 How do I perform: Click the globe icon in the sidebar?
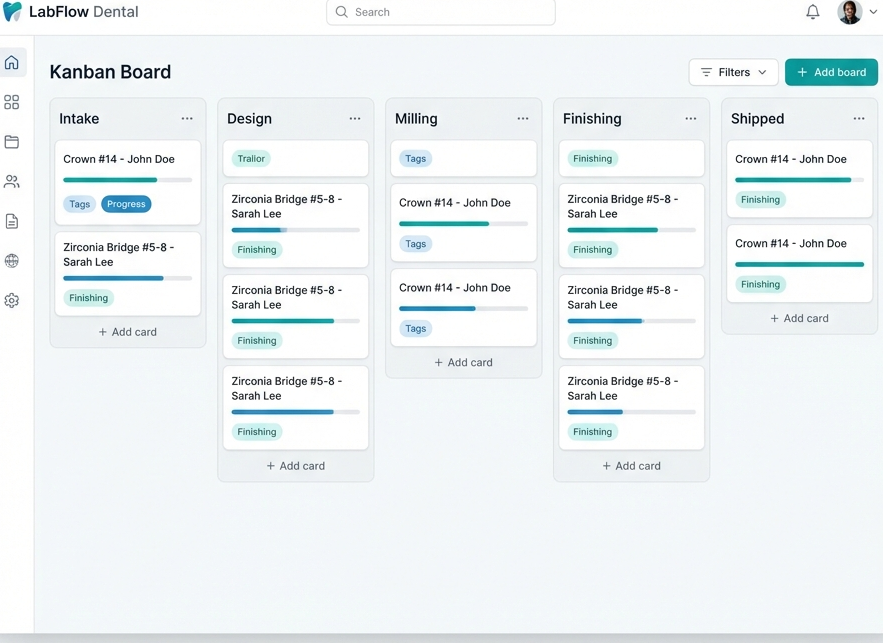tap(12, 260)
